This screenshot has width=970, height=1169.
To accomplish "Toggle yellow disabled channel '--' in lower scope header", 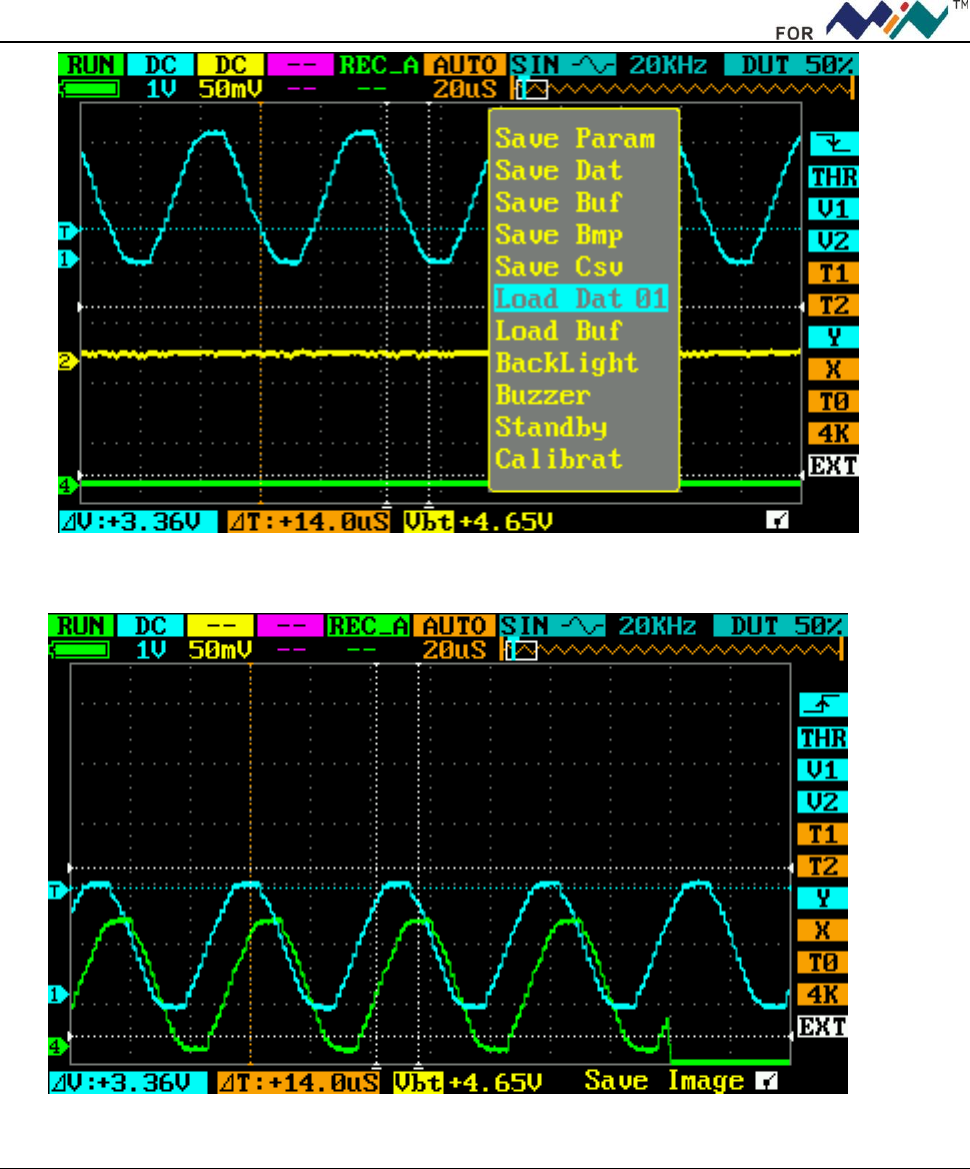I will [221, 626].
